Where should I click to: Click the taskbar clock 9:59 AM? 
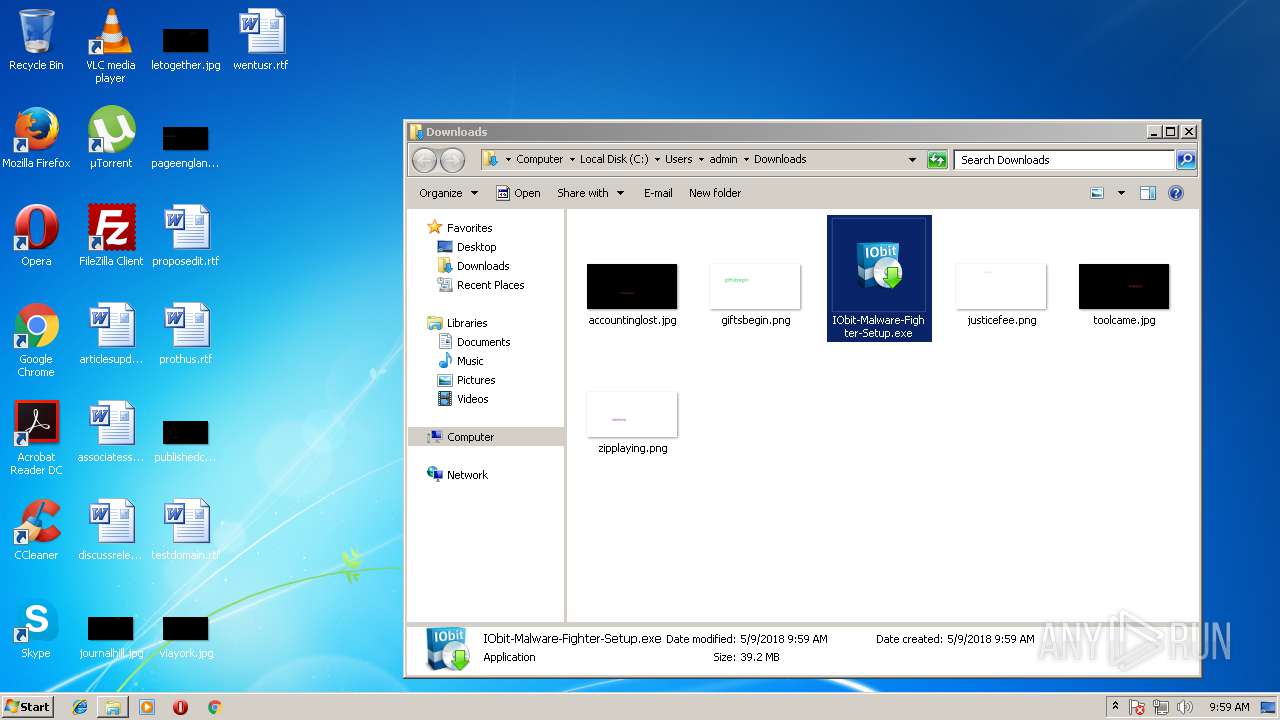pos(1229,707)
